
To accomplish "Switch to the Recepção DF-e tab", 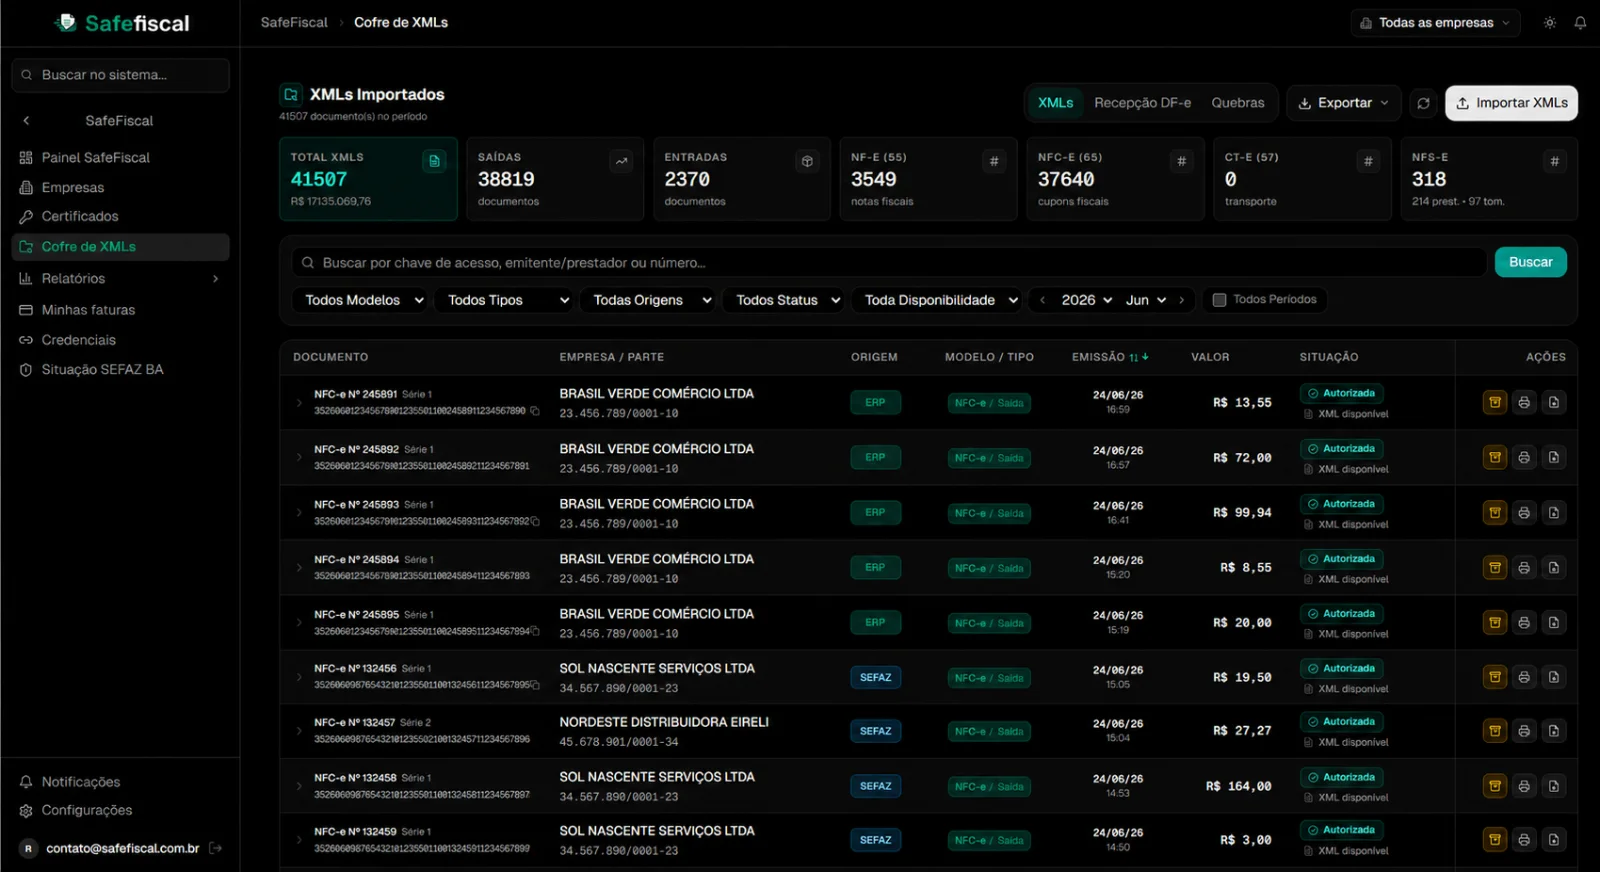I will [1142, 103].
